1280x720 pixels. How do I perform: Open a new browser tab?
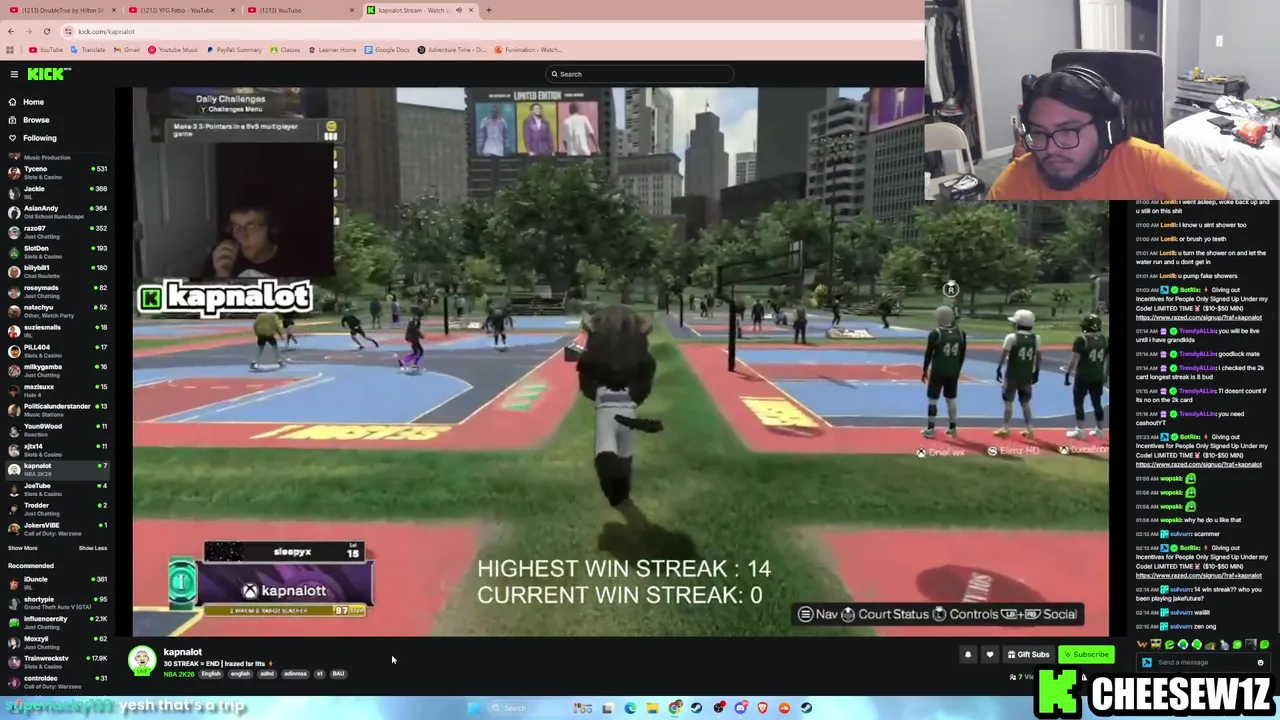point(488,10)
